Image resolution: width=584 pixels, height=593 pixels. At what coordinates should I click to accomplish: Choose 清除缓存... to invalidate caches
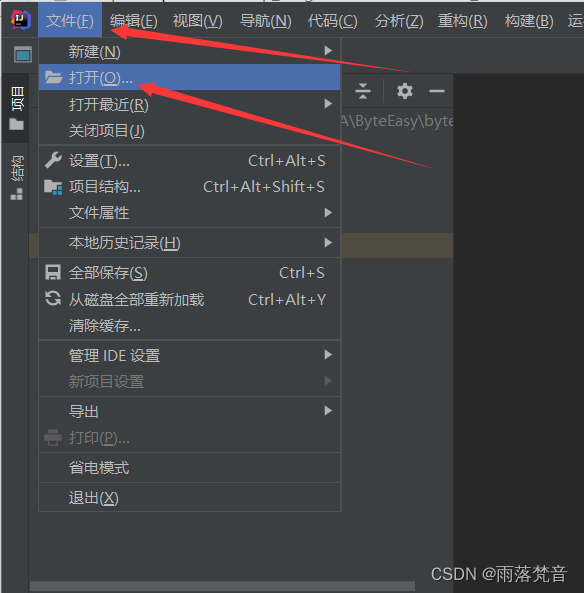coord(189,326)
